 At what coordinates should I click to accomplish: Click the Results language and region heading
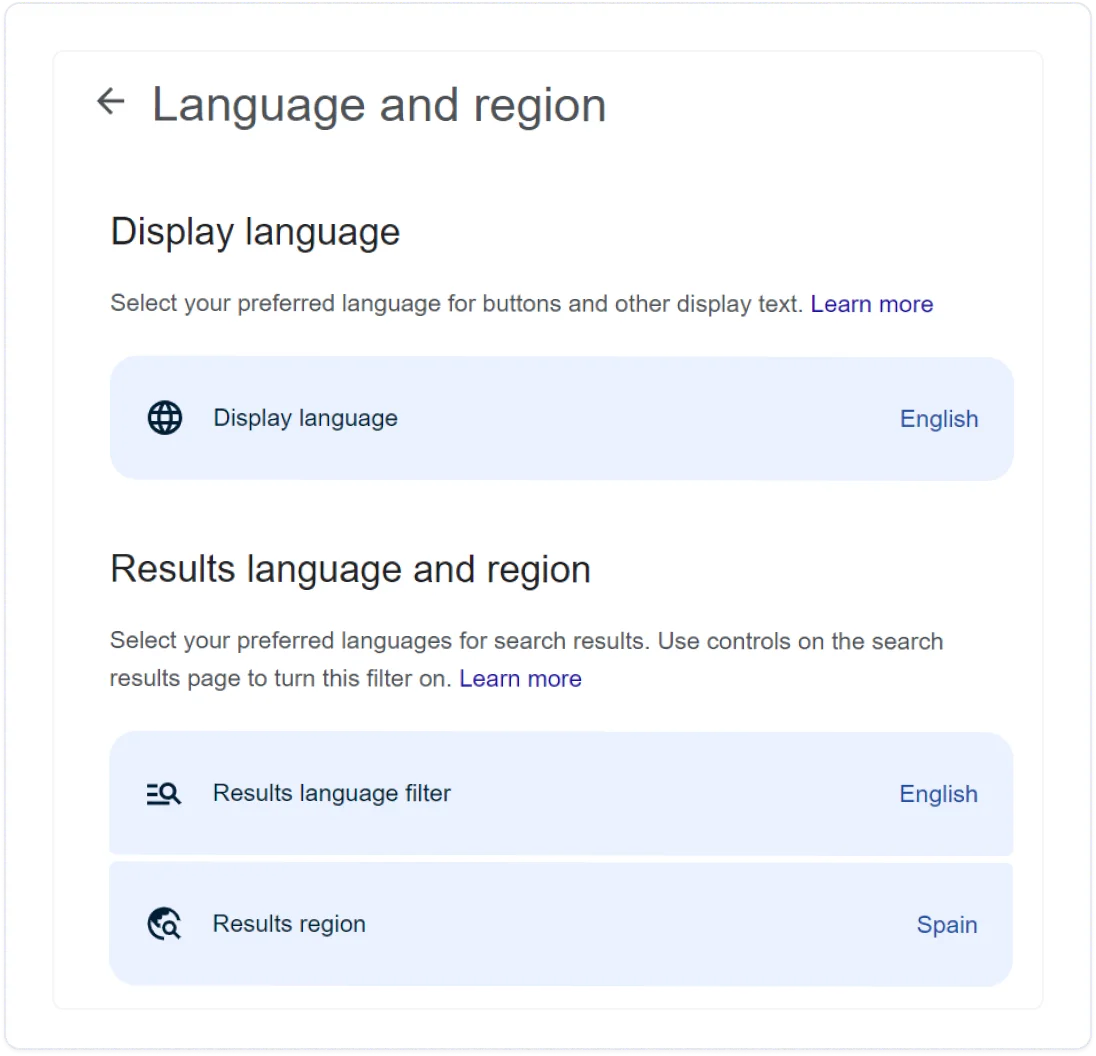(x=350, y=568)
